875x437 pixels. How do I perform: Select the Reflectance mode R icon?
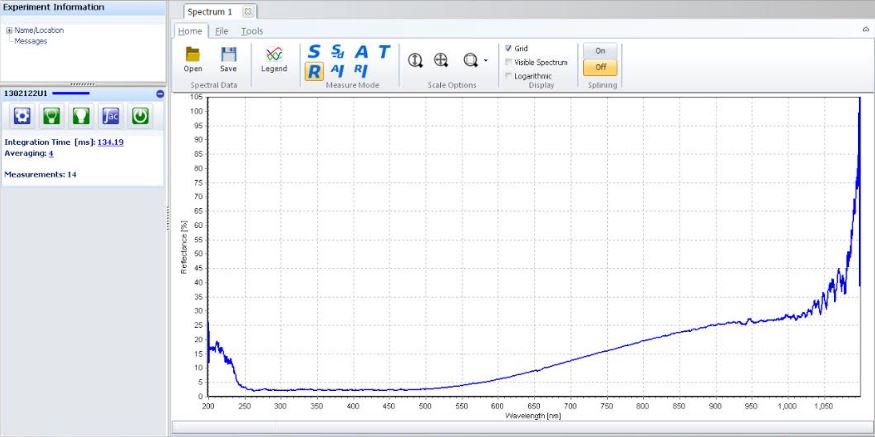tap(314, 71)
